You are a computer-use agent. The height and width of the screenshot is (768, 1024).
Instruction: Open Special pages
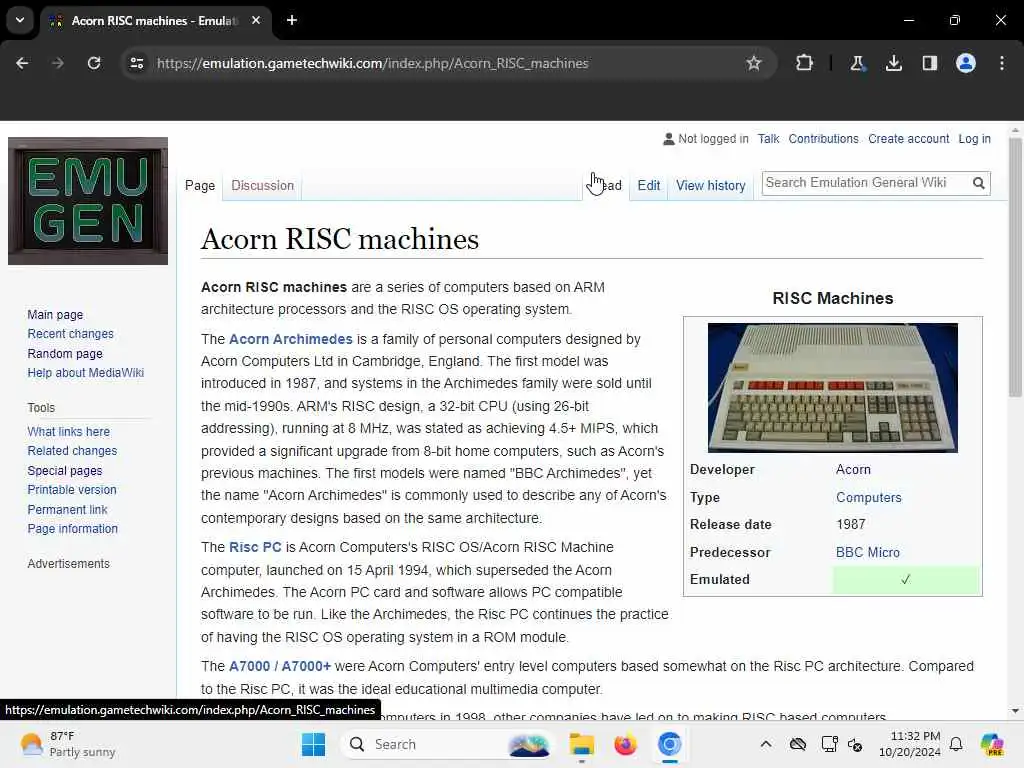65,470
